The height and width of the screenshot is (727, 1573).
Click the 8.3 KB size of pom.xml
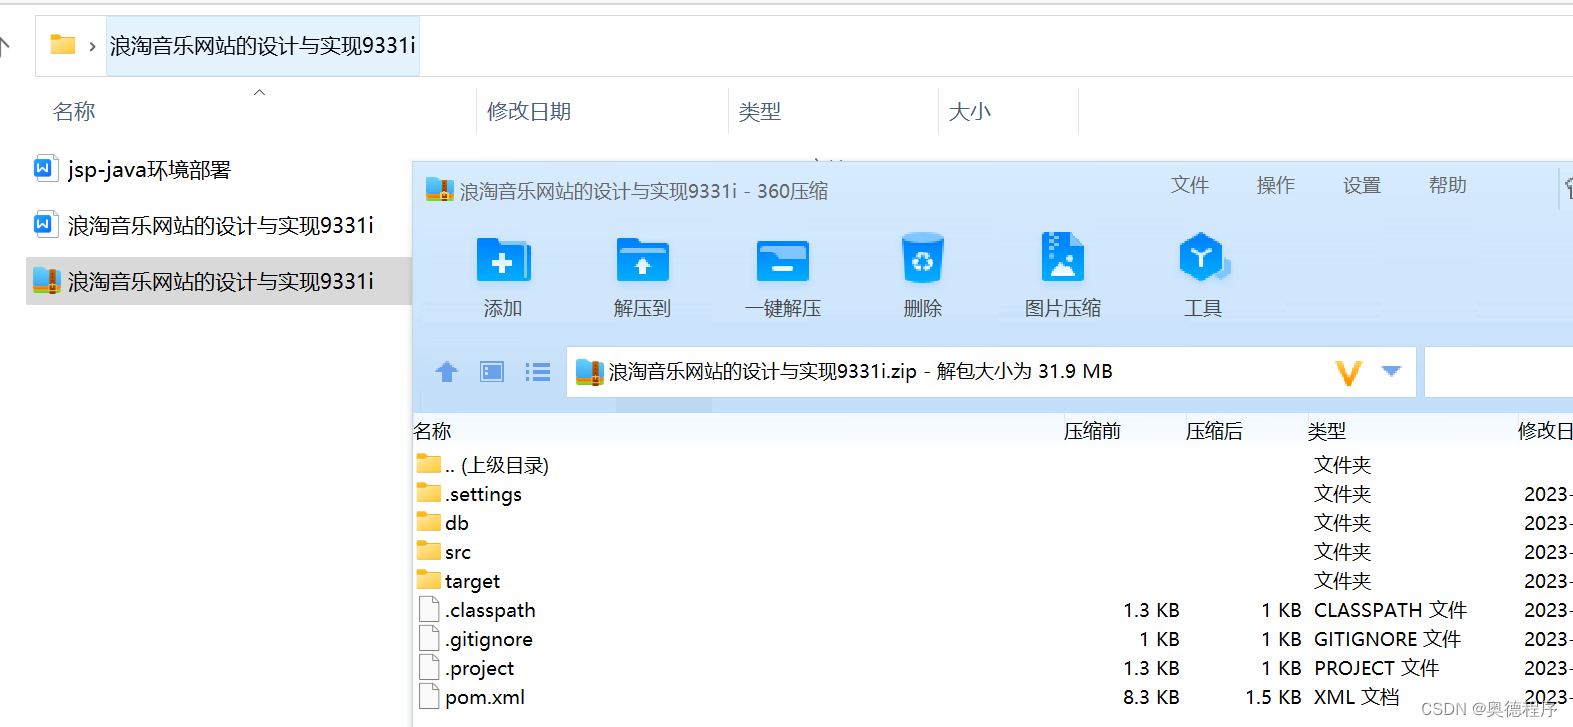pyautogui.click(x=1151, y=697)
